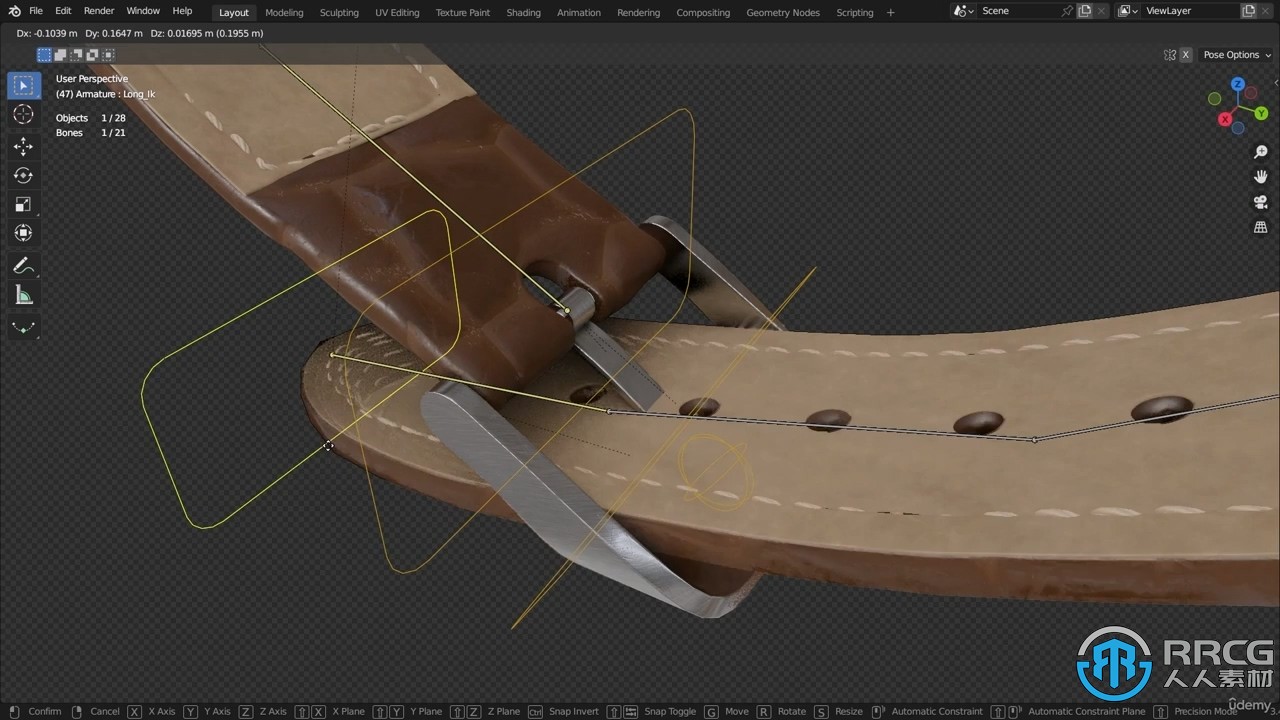Click Confirm in the status bar
The height and width of the screenshot is (720, 1280).
[x=45, y=711]
